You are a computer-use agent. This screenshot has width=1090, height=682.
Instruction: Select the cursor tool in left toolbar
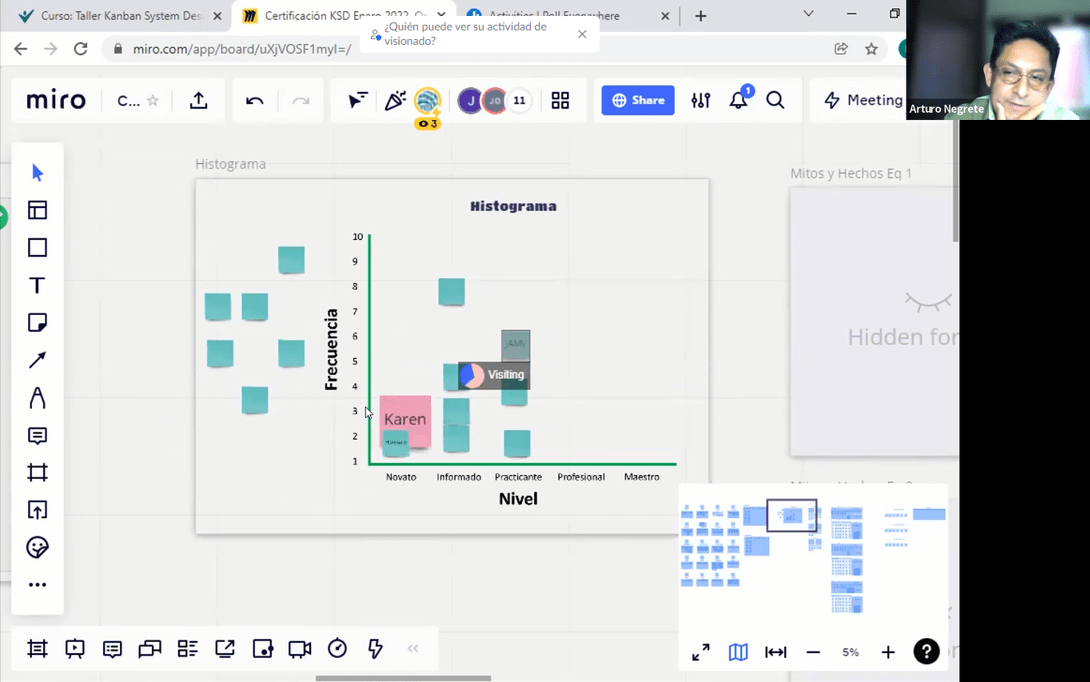pos(37,173)
